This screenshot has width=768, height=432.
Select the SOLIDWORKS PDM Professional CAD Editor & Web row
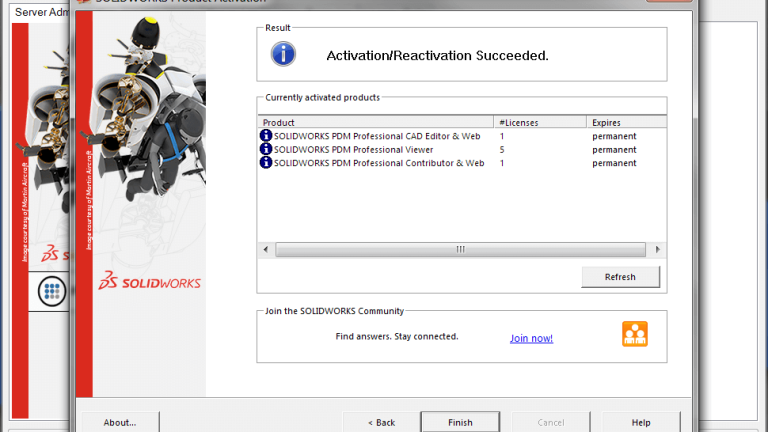462,136
